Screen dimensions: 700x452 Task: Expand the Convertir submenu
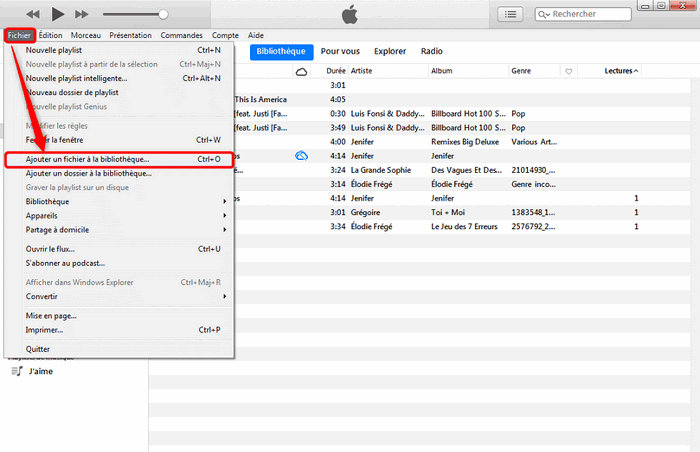coord(119,297)
